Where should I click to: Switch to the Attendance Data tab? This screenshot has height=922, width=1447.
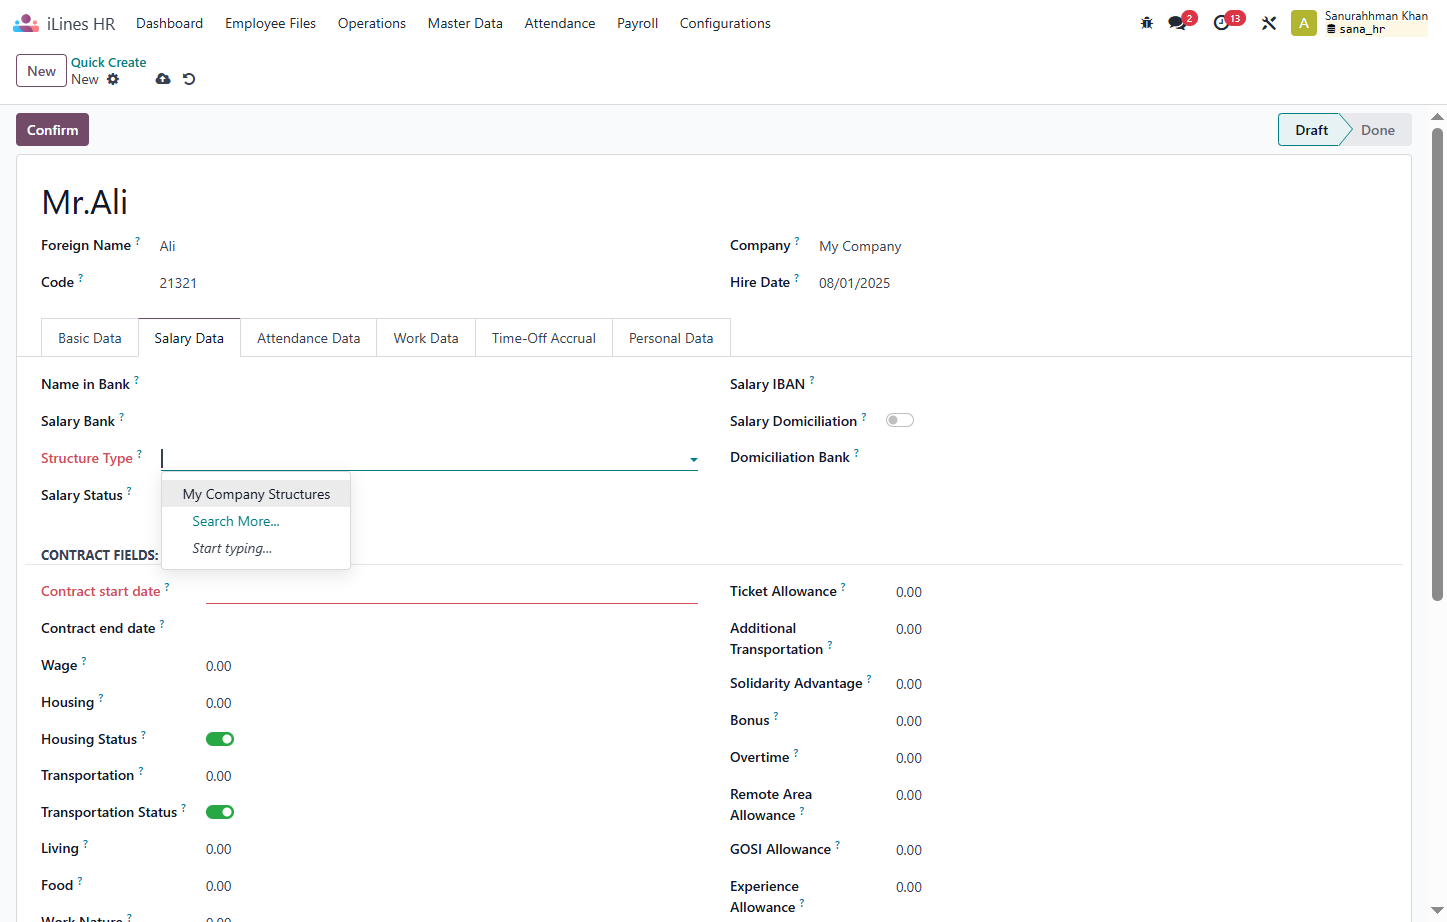(308, 338)
